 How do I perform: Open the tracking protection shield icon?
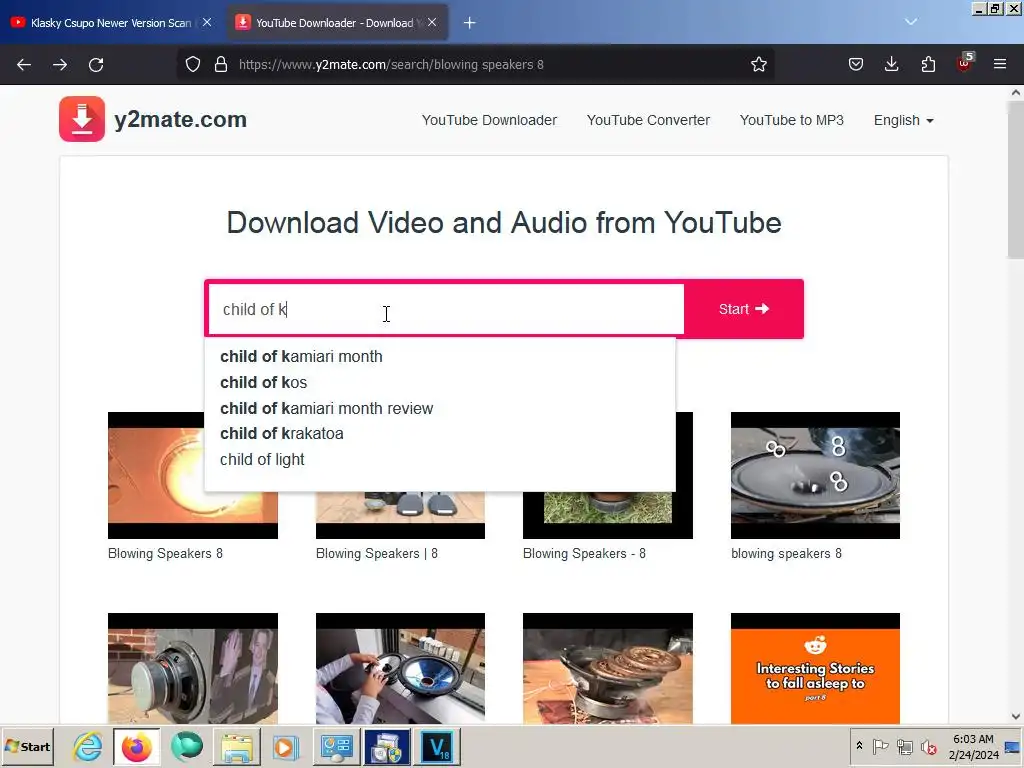pos(193,65)
